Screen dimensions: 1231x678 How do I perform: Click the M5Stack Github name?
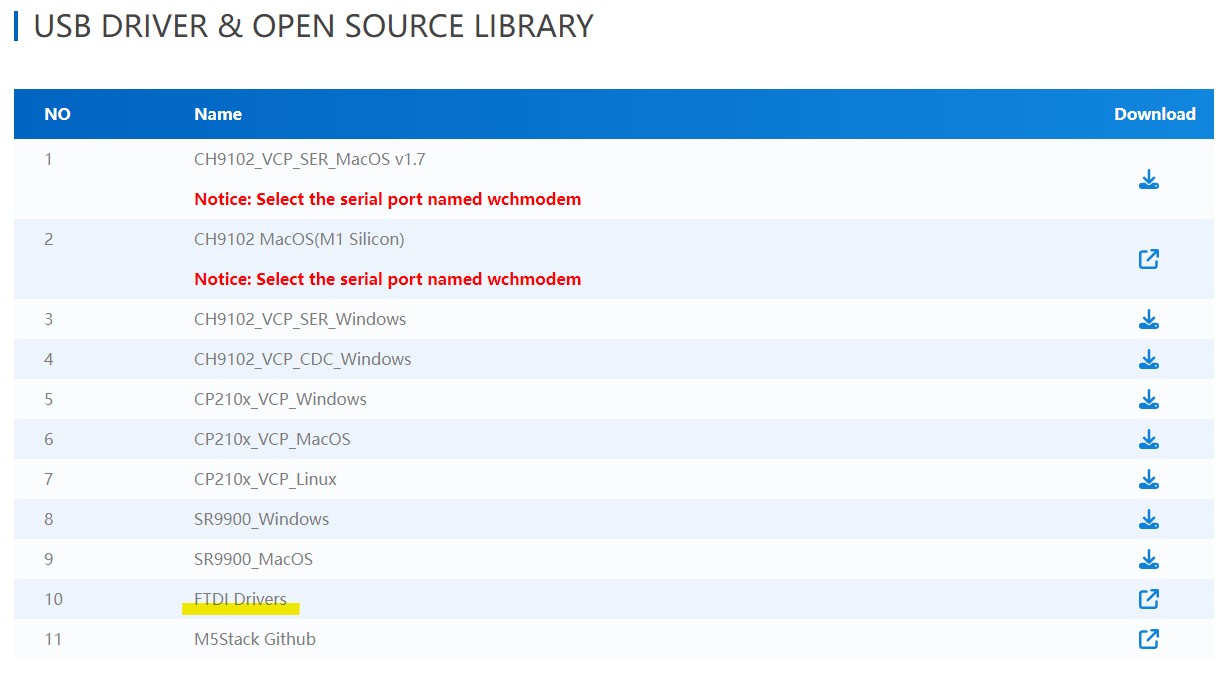255,639
